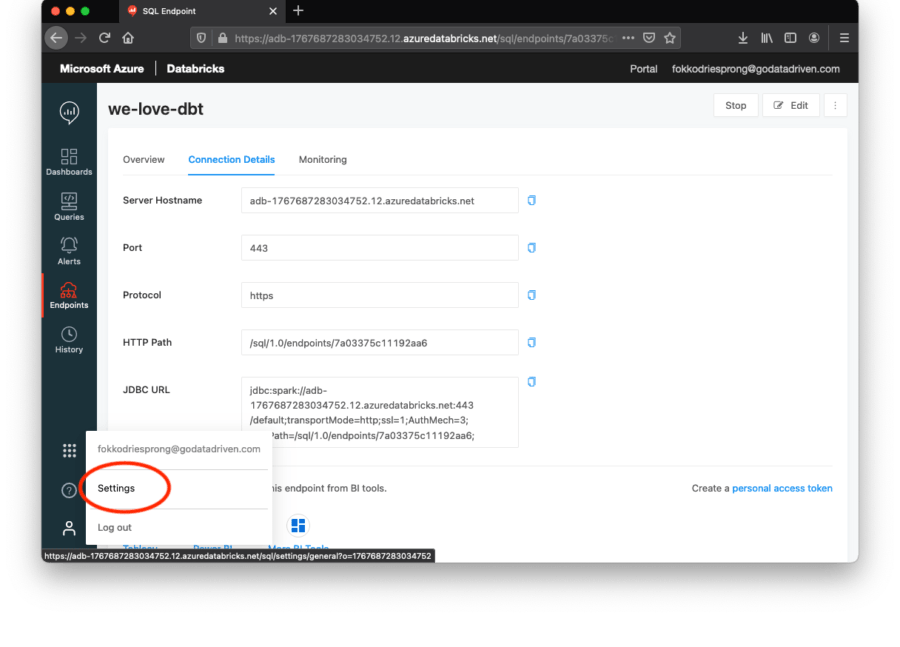Click the tracking protection shield icon
The height and width of the screenshot is (647, 900).
[201, 38]
